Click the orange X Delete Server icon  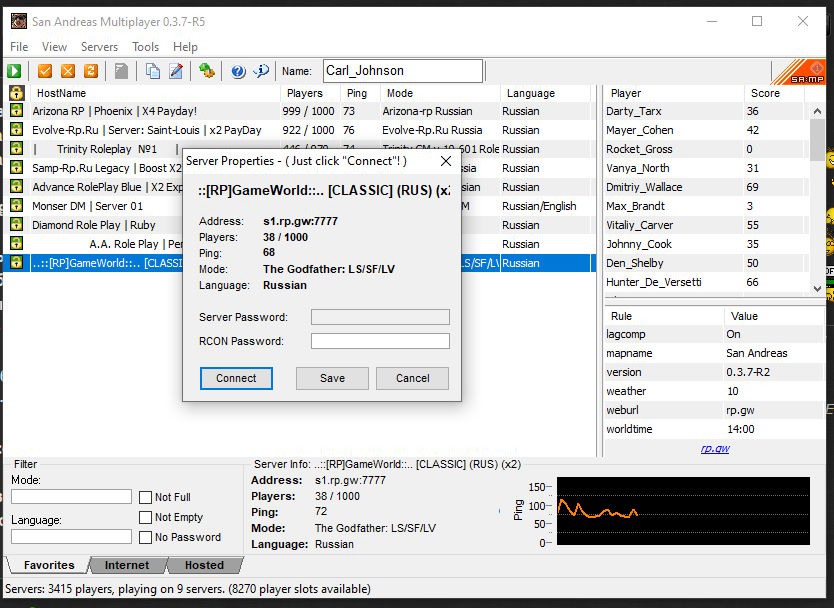click(x=68, y=71)
